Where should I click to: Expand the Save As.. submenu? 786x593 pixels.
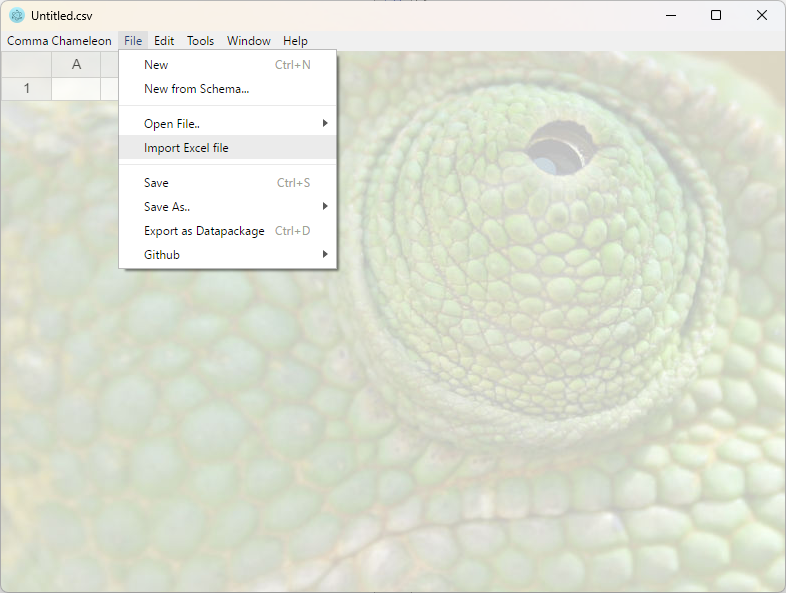(x=228, y=207)
